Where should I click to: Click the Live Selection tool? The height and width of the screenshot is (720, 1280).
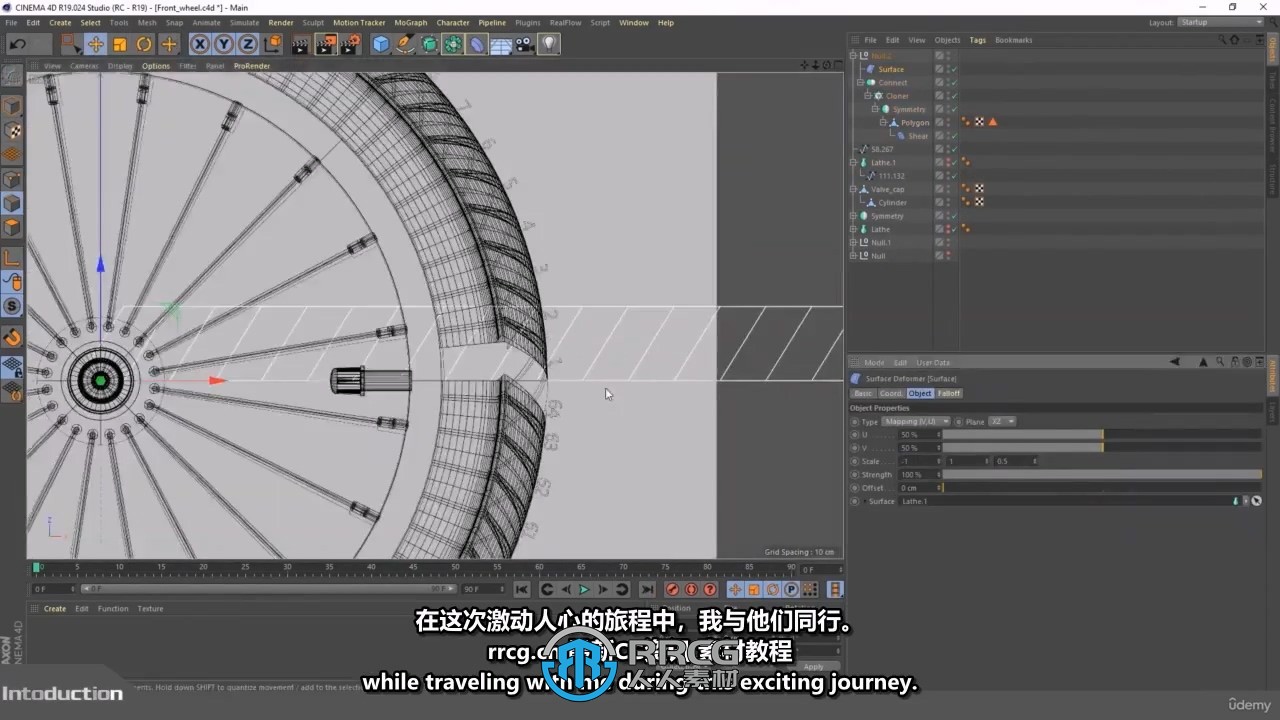70,44
